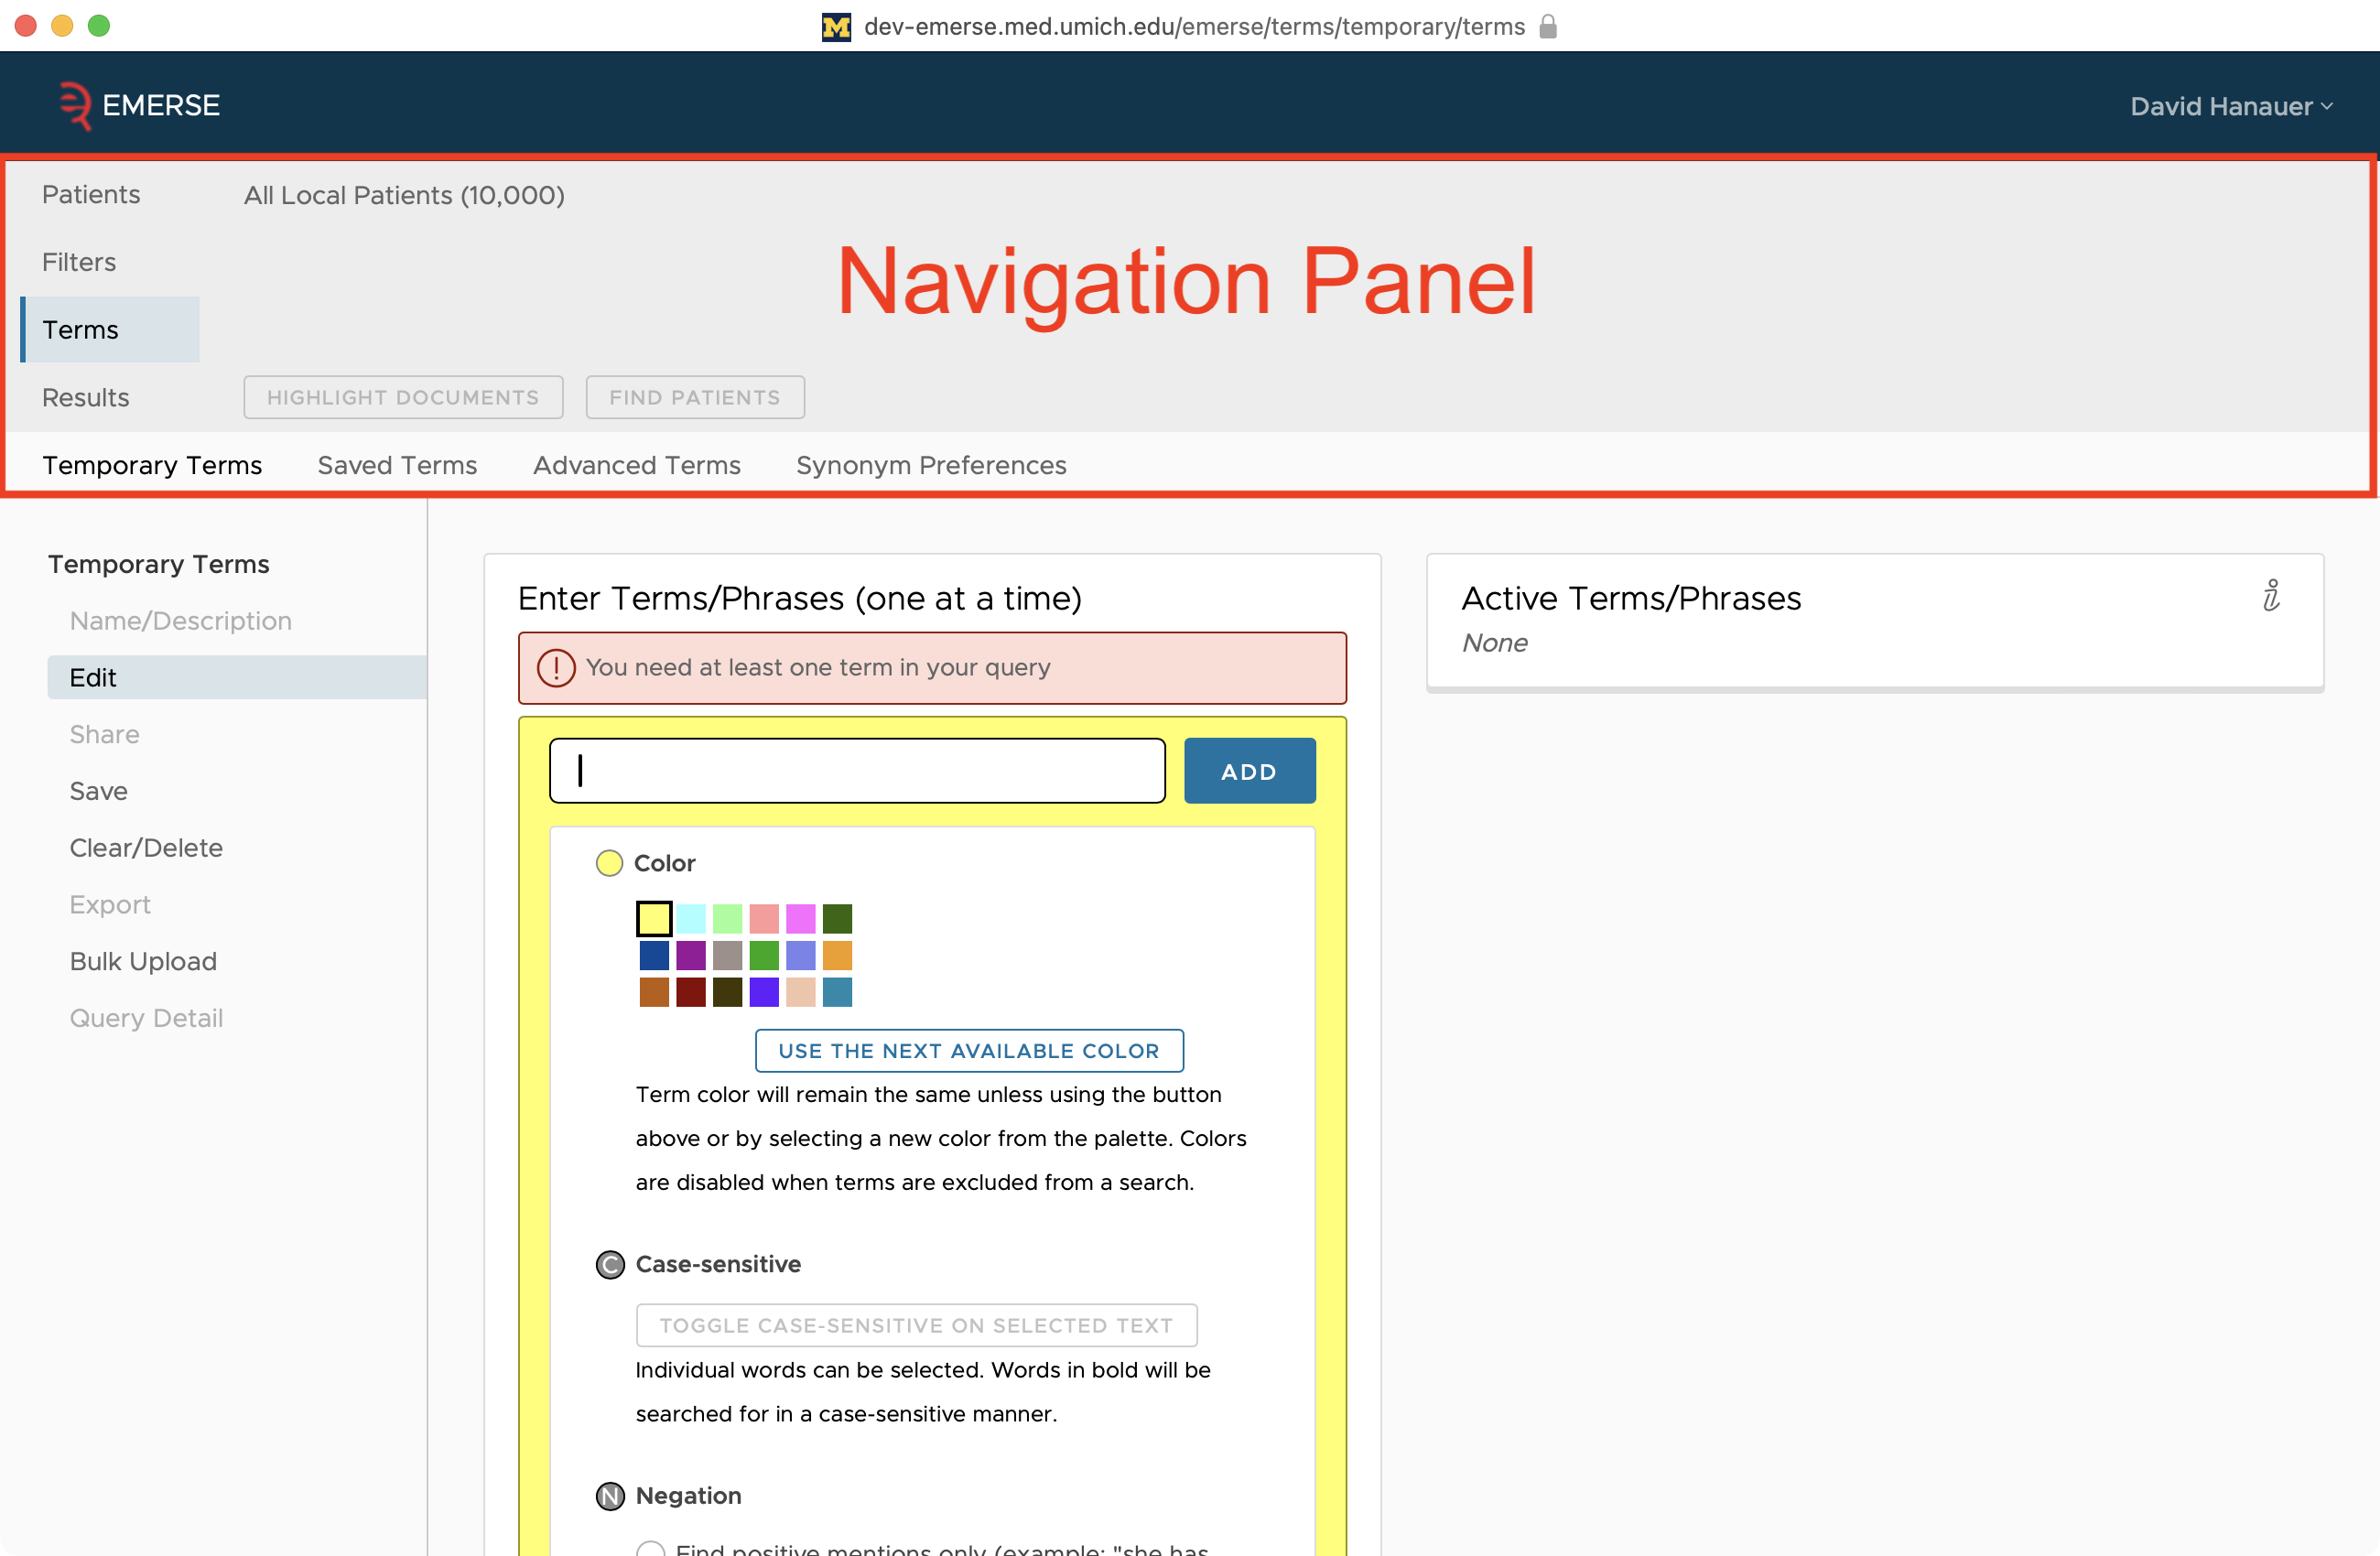
Task: Click the Negation N icon
Action: coord(610,1496)
